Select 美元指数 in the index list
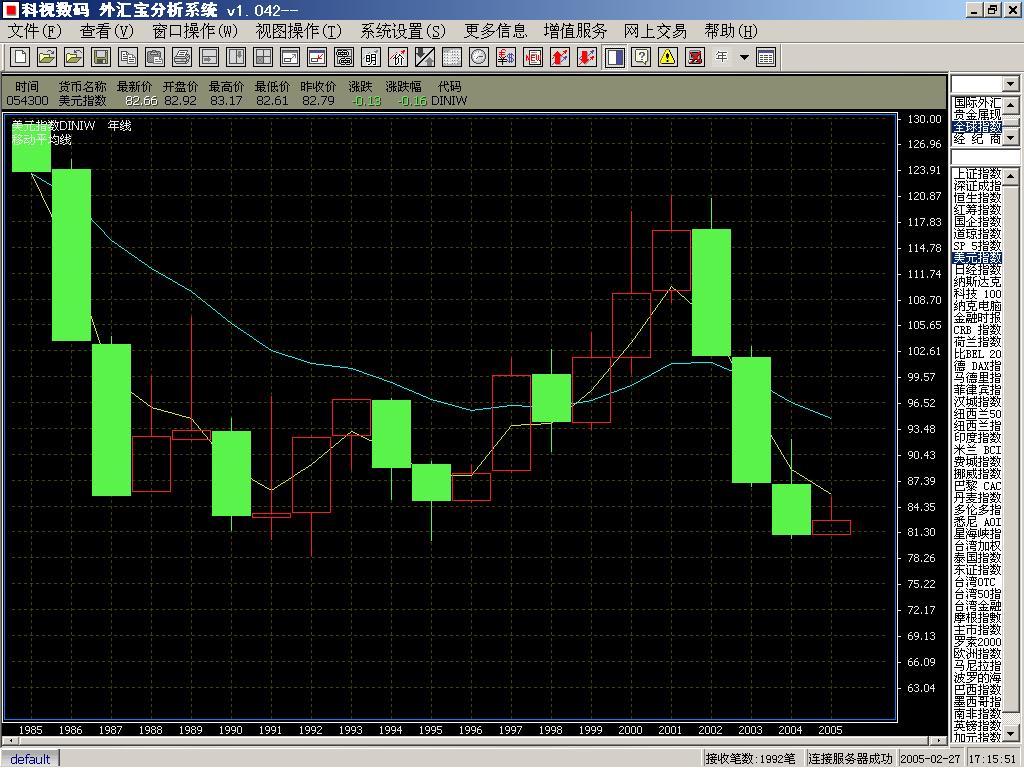The width and height of the screenshot is (1024, 768). point(977,258)
